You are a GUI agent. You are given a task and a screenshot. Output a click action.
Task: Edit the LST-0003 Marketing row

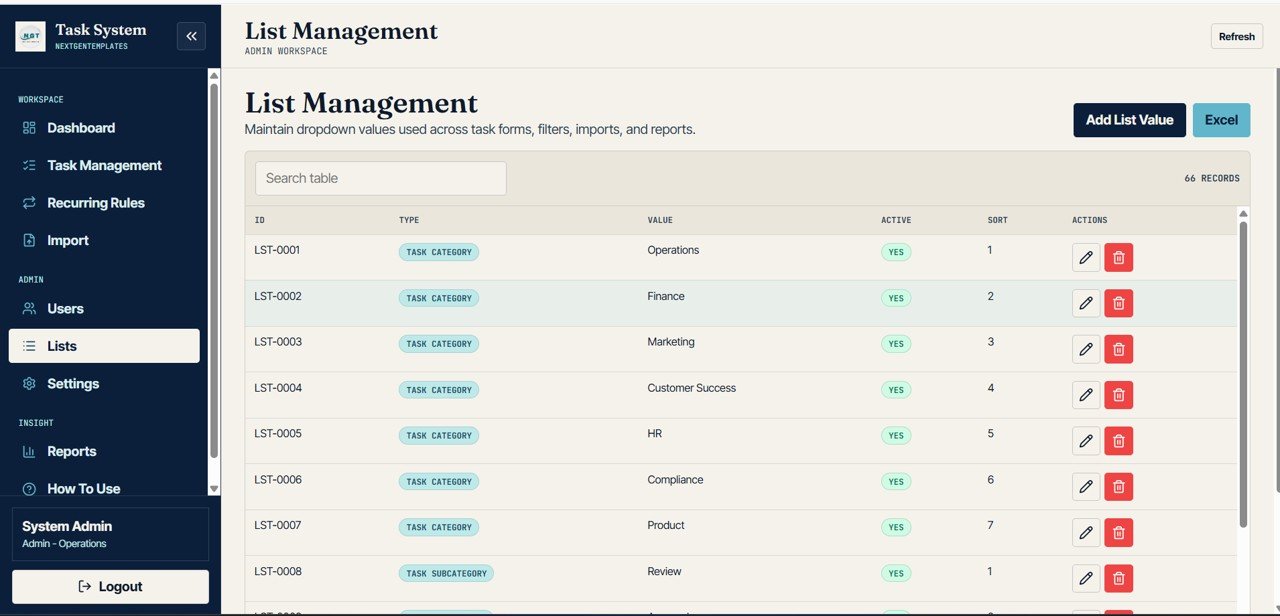click(x=1086, y=349)
